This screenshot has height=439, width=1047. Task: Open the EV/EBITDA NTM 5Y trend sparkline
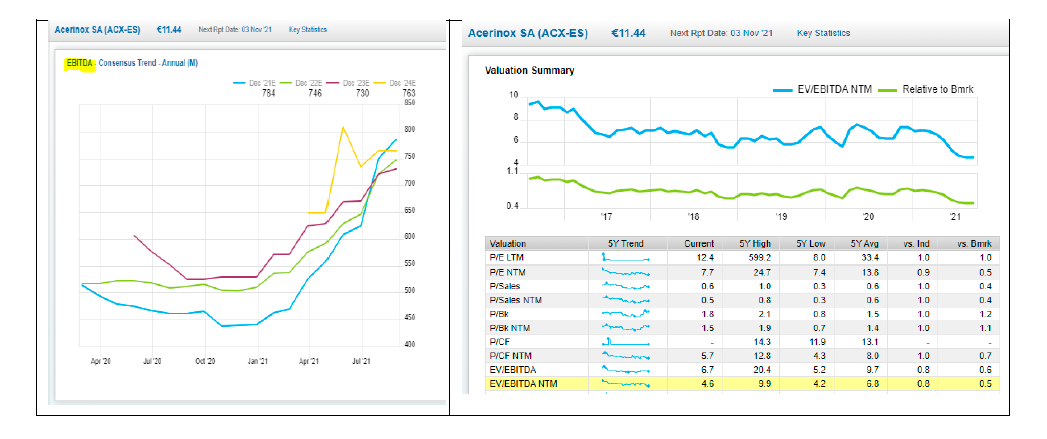click(626, 384)
